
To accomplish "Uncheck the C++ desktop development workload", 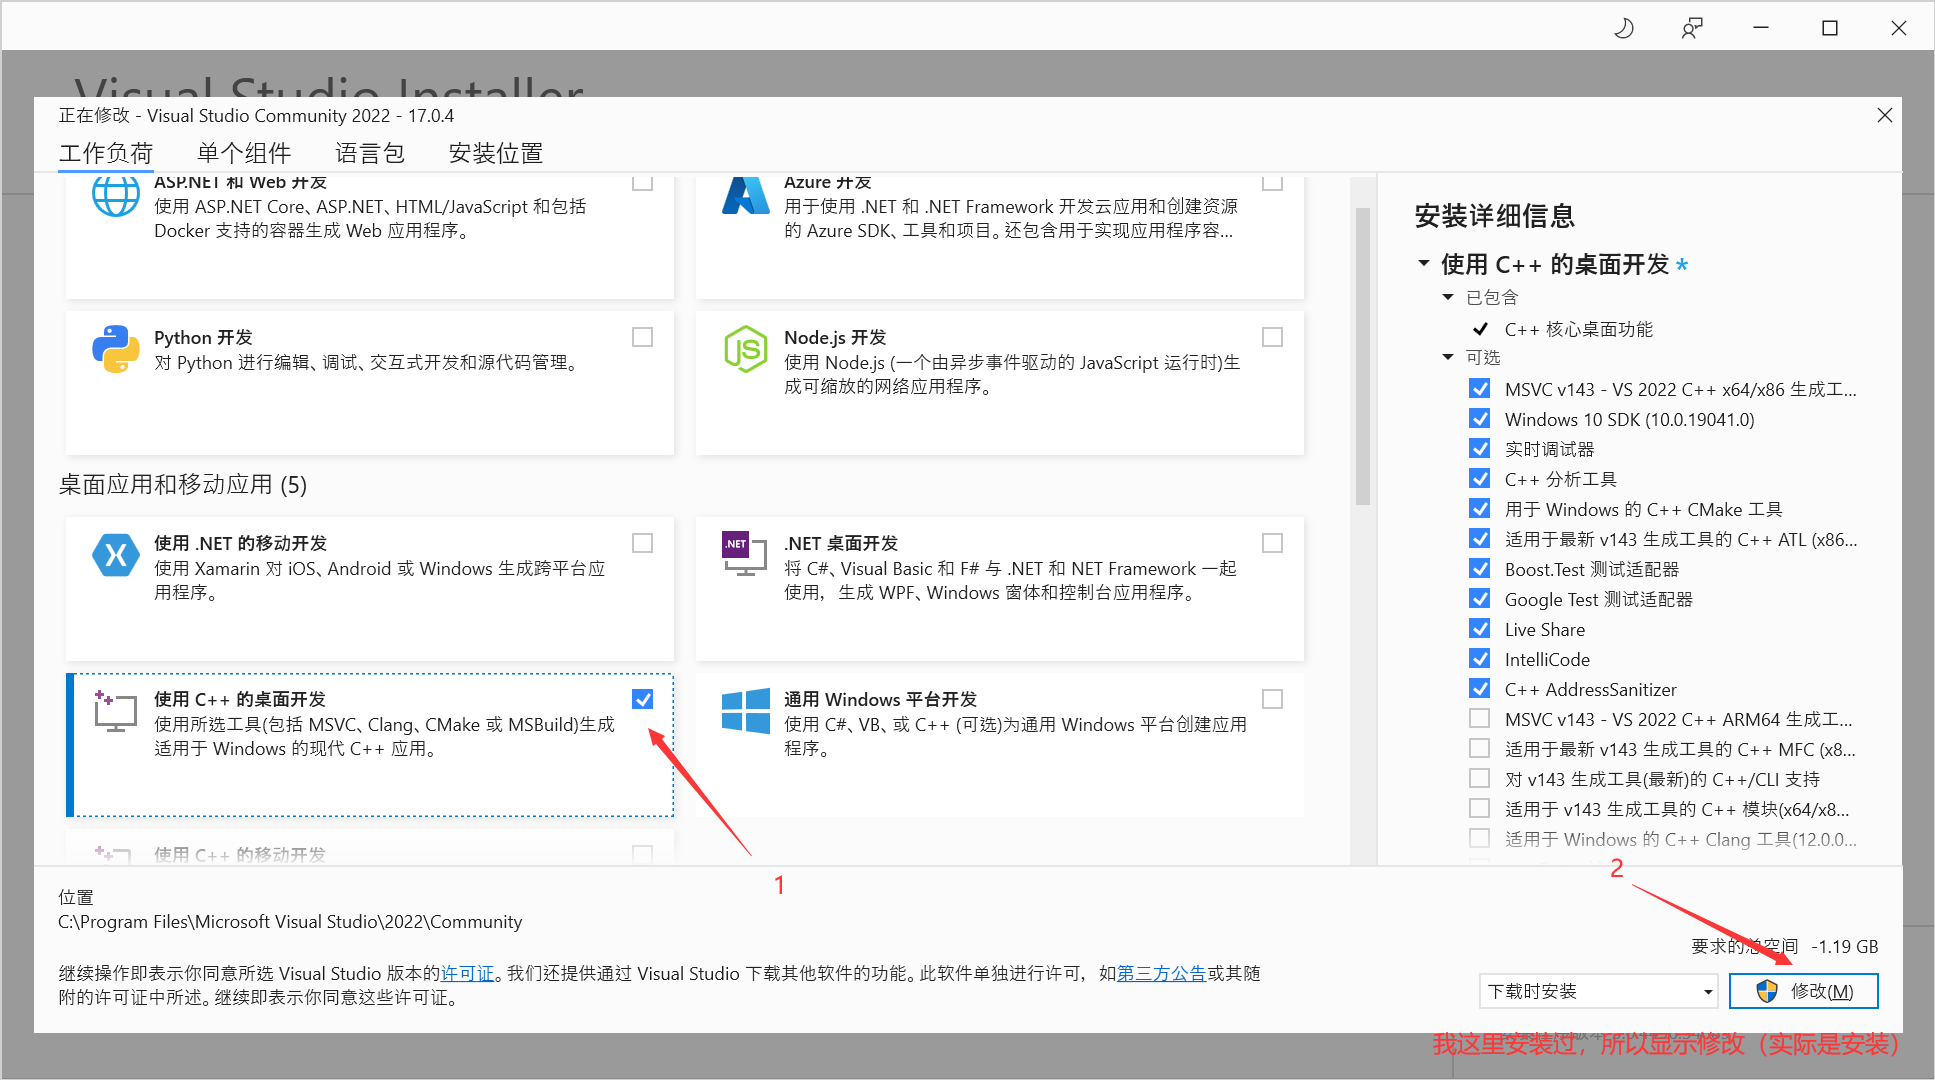I will click(x=643, y=699).
